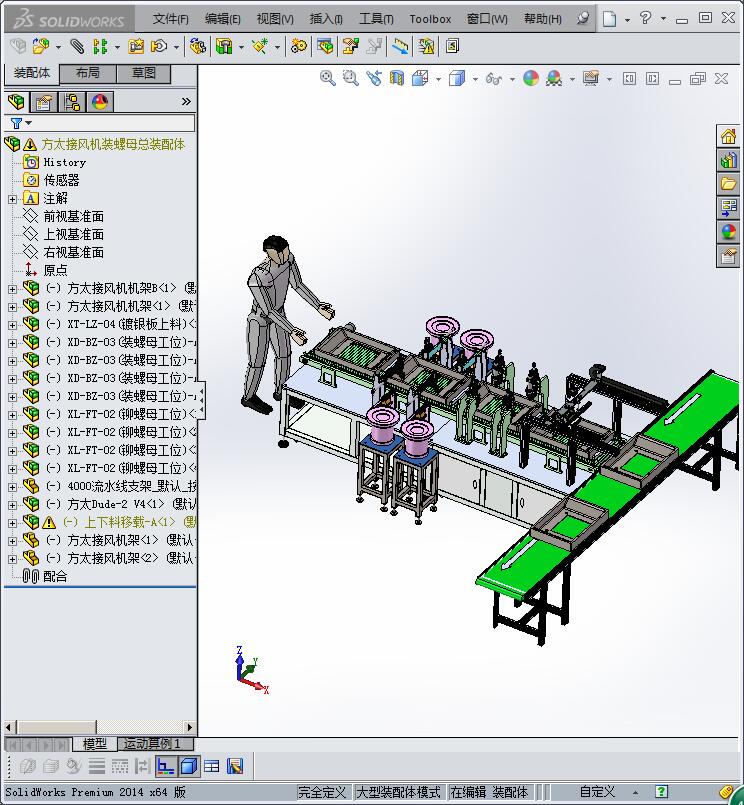Select the 原点 origin item
The image size is (744, 805).
(55, 271)
